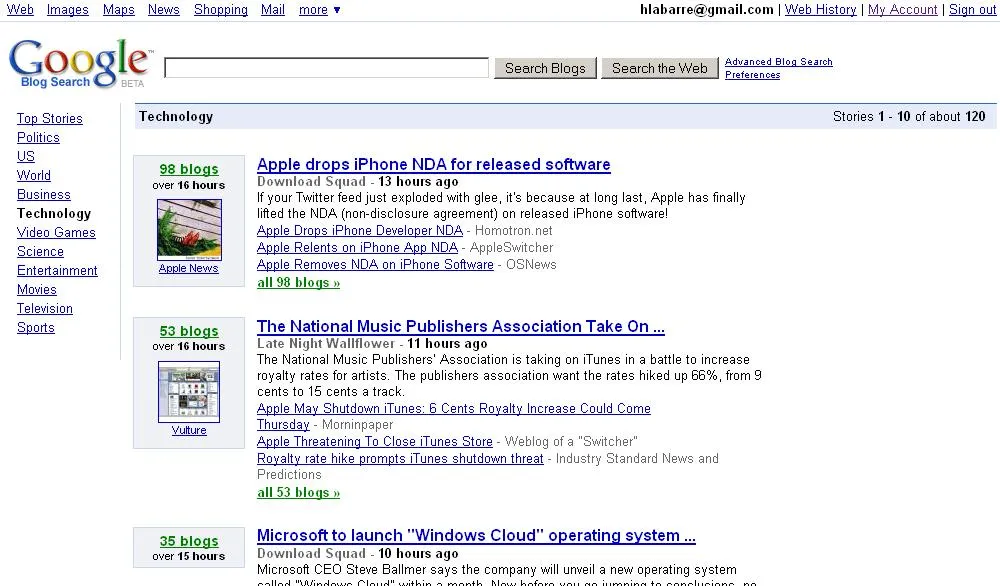Open 'Apple Relents on iPhone App NDA'
Screen dimensions: 1000x586
(357, 247)
